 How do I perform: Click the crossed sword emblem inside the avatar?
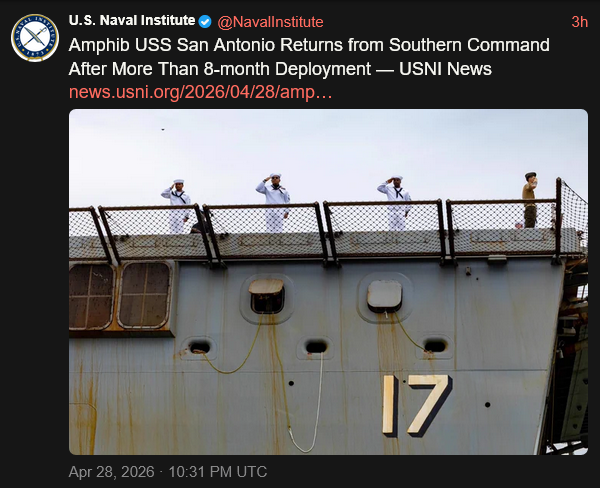click(35, 38)
